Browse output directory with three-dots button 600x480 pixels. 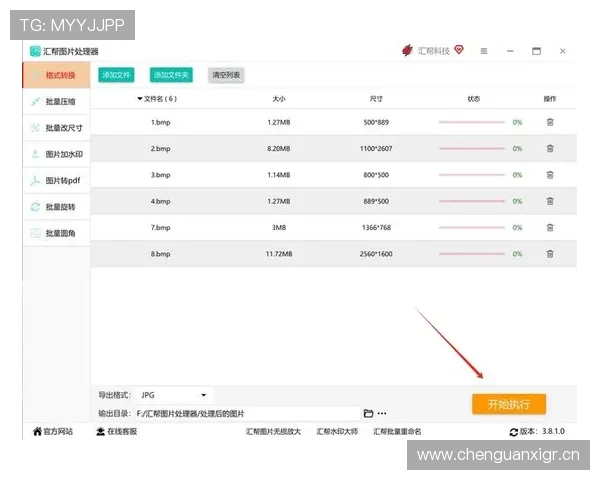[382, 413]
